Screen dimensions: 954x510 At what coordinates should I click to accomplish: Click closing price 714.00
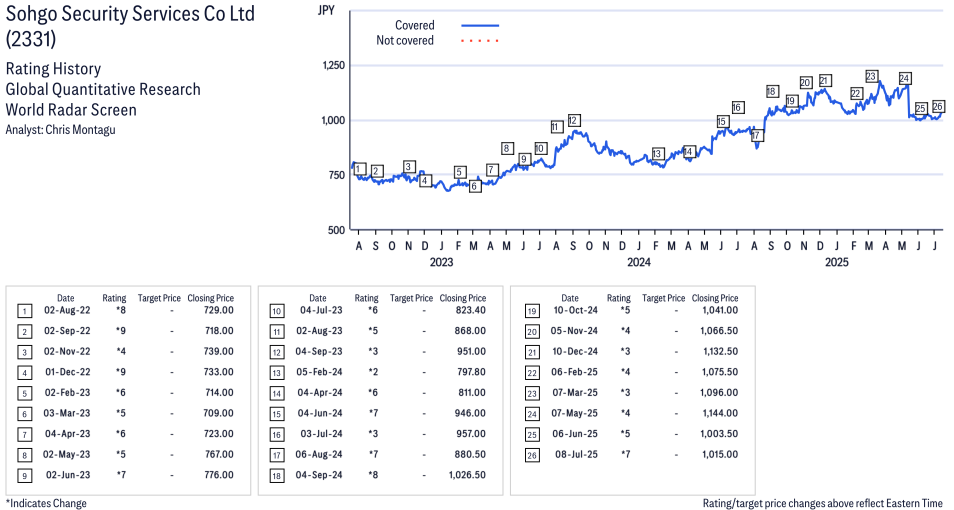tap(219, 393)
